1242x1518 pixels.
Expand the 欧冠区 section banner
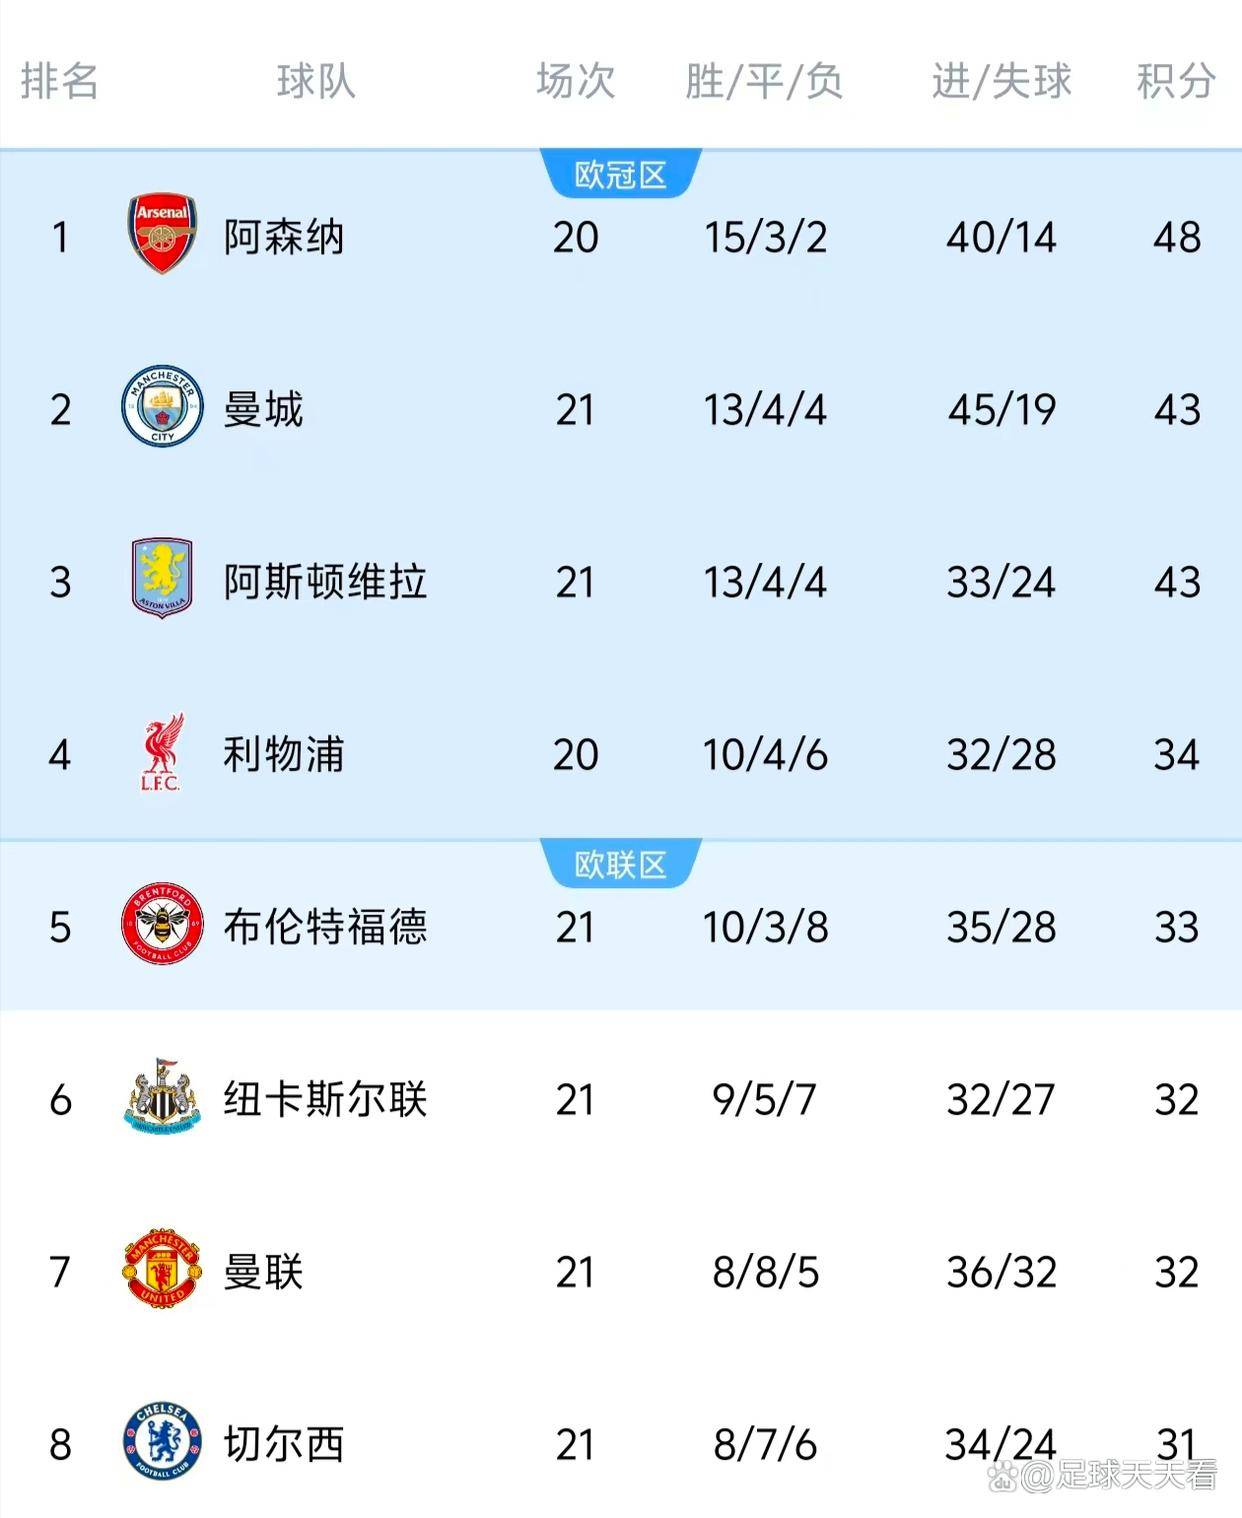tap(620, 170)
